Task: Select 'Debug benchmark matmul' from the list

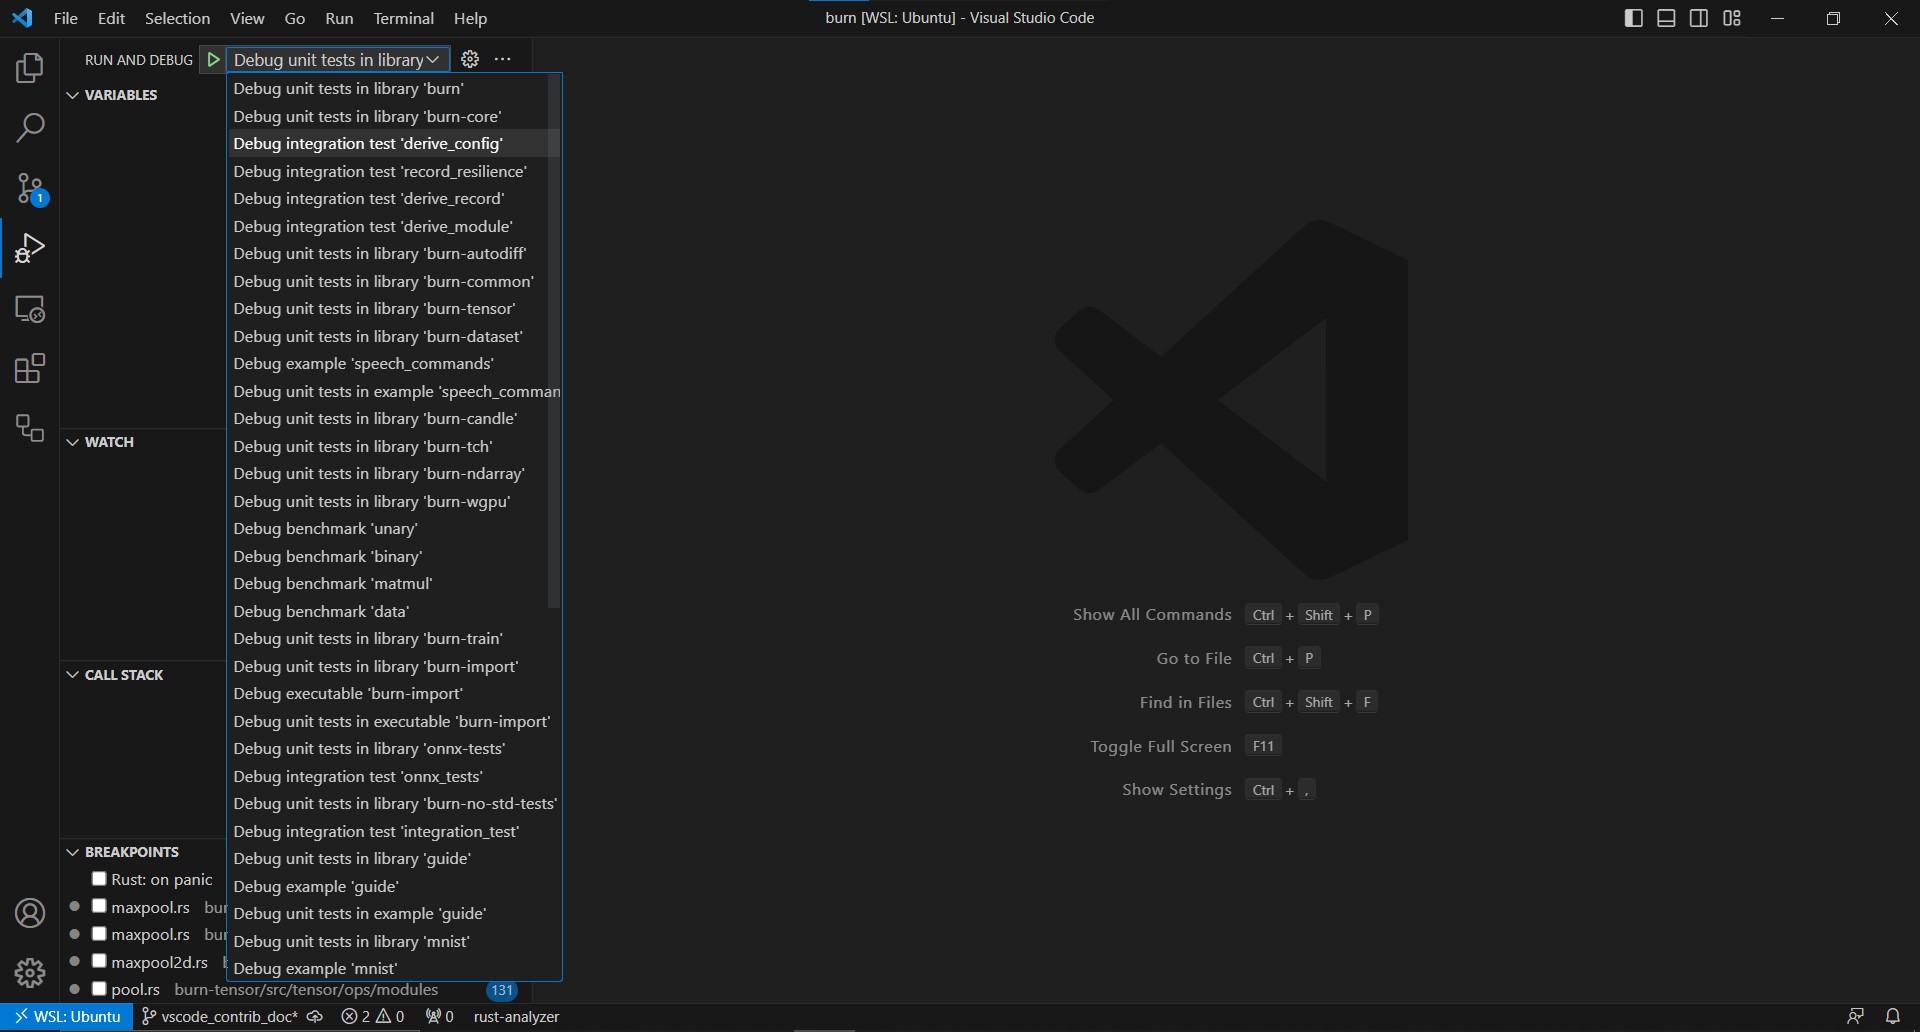Action: coord(332,583)
